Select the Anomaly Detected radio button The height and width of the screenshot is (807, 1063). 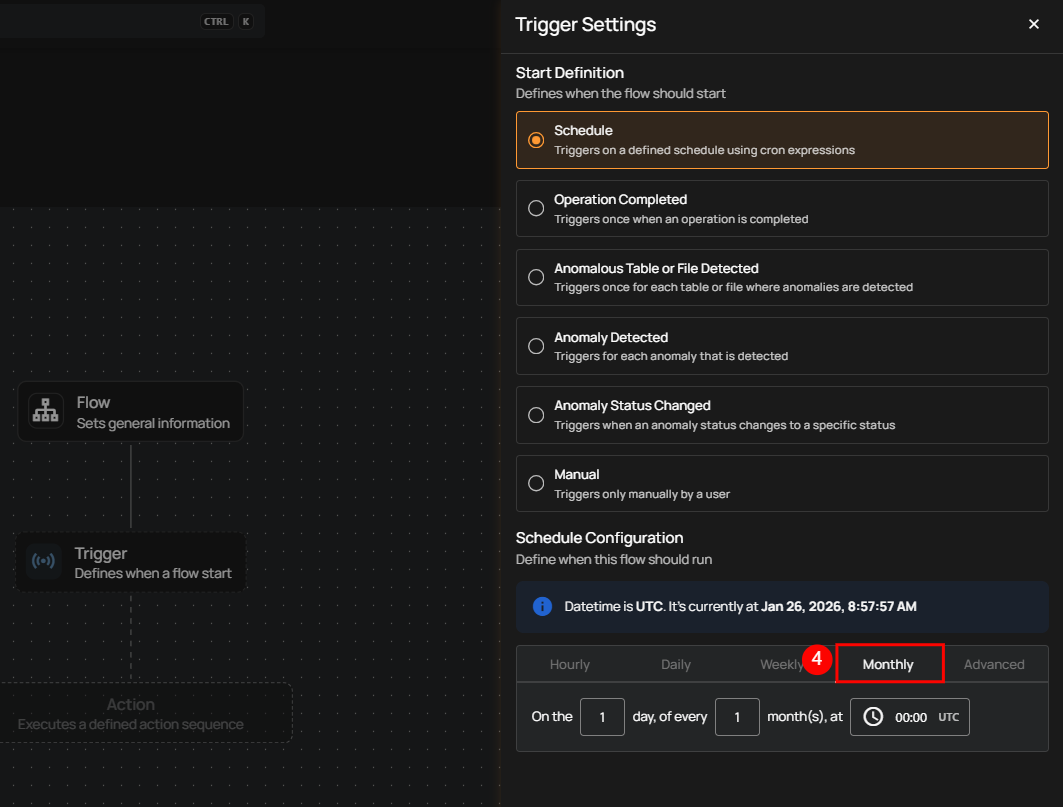(x=536, y=346)
